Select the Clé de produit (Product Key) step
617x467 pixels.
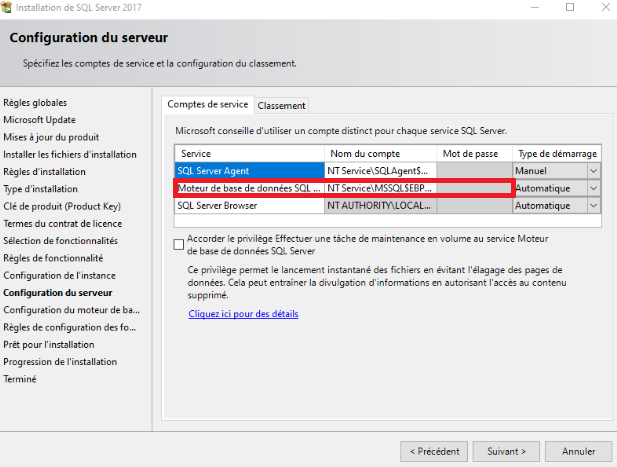(62, 207)
